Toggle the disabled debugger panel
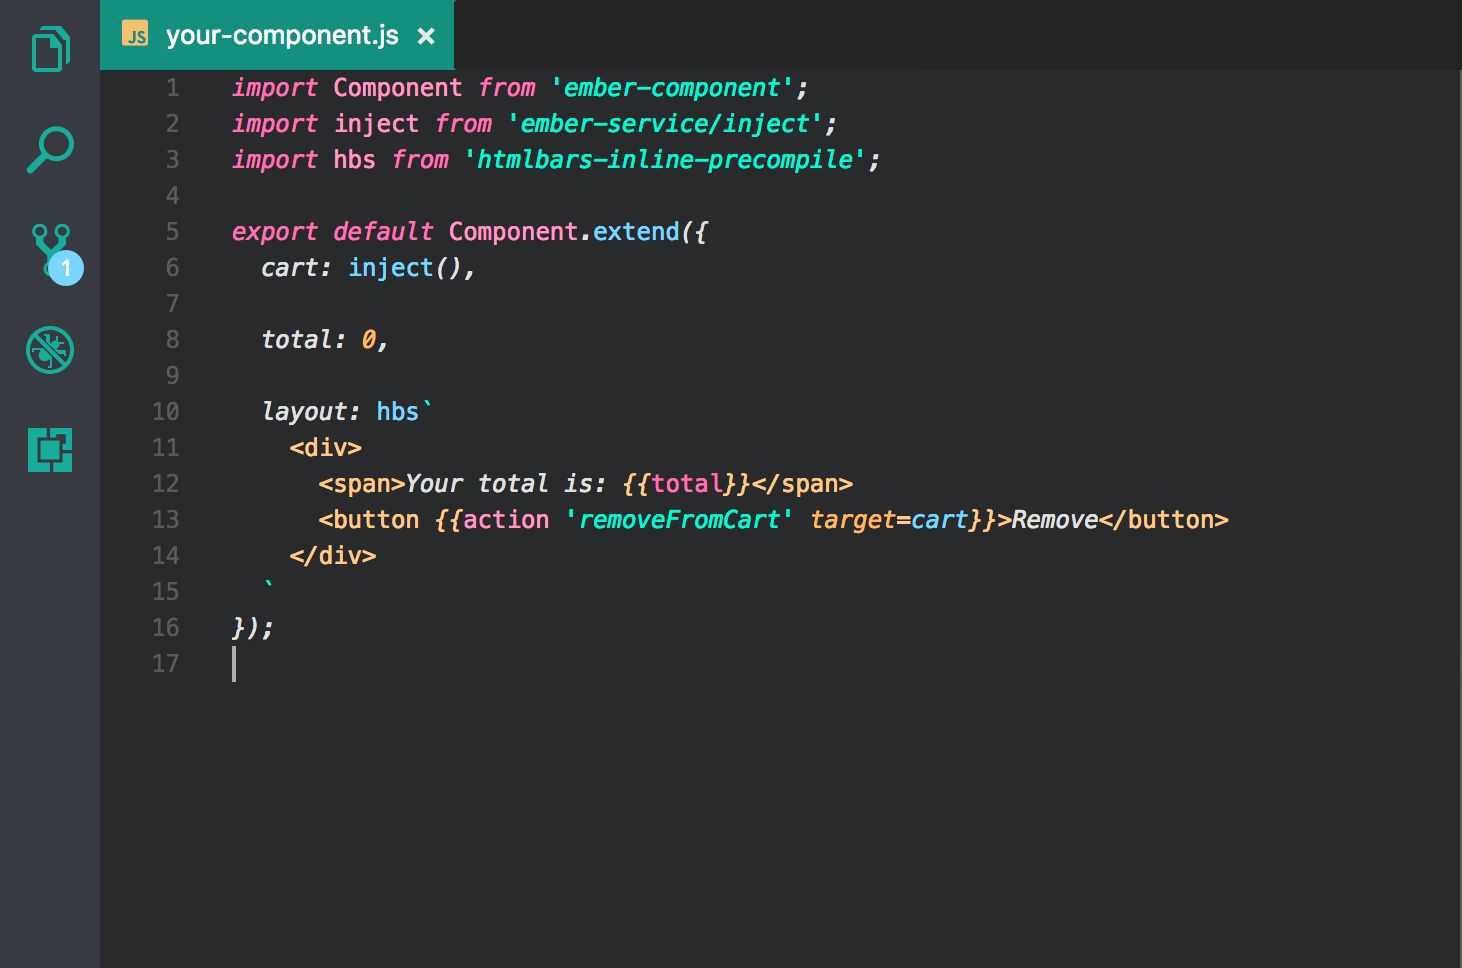This screenshot has height=968, width=1462. coord(50,350)
